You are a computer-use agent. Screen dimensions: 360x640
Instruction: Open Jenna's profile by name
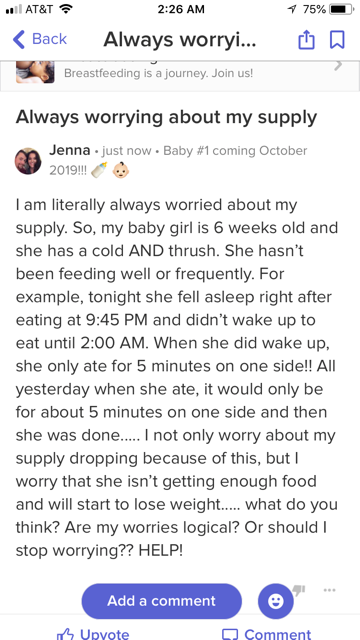(x=70, y=150)
